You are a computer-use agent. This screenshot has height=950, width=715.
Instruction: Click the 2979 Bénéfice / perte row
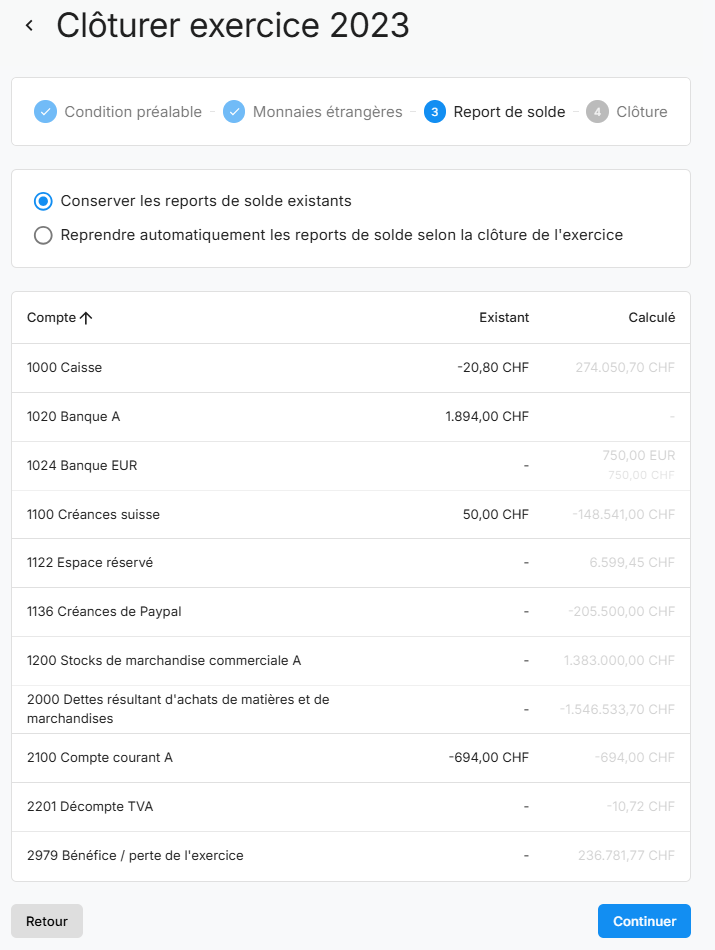click(135, 856)
